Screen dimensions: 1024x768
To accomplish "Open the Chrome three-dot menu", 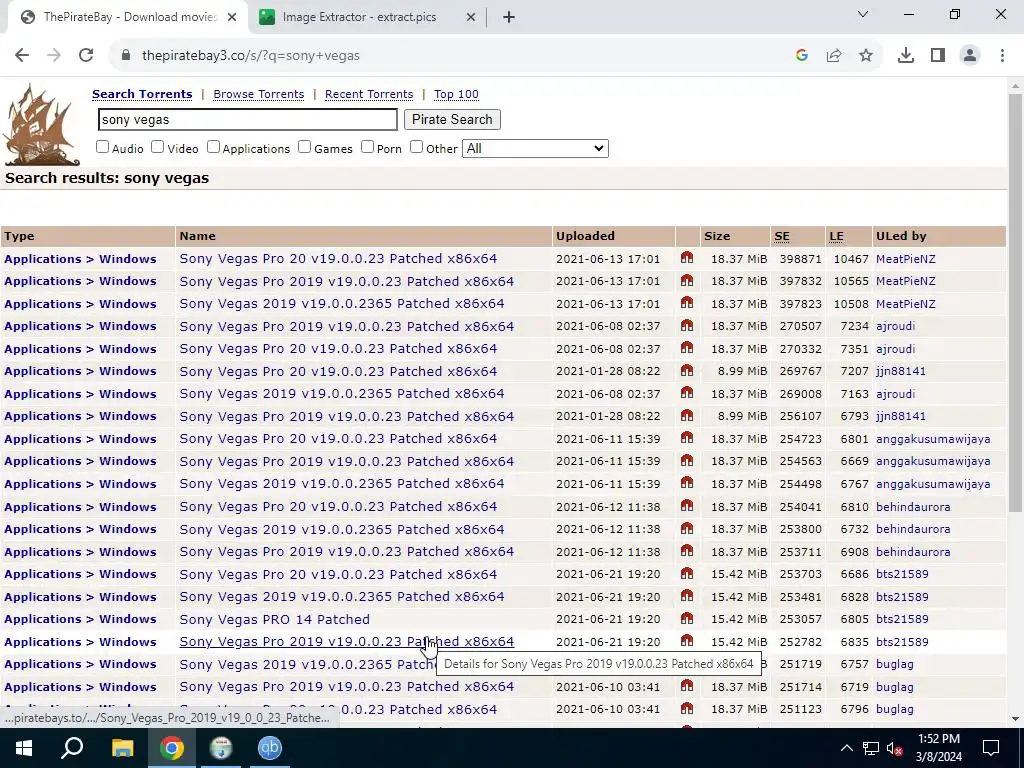I will (x=1002, y=56).
